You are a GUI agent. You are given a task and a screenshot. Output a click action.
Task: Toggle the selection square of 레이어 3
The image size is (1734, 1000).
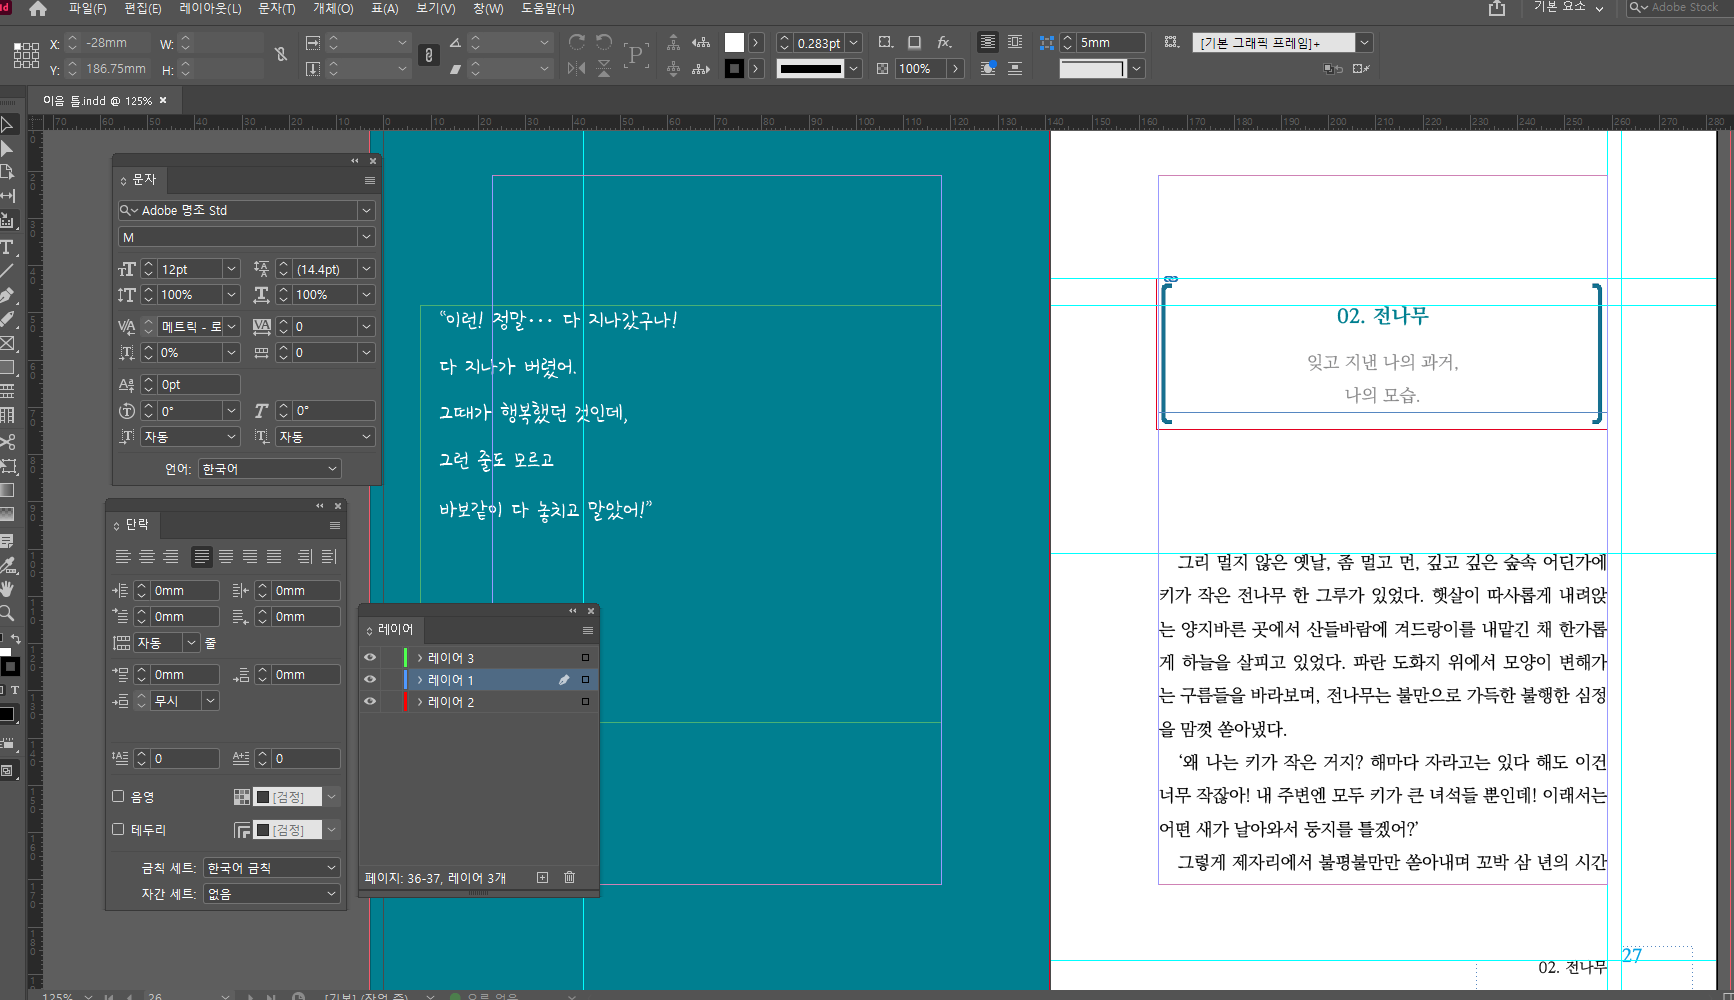tap(585, 657)
